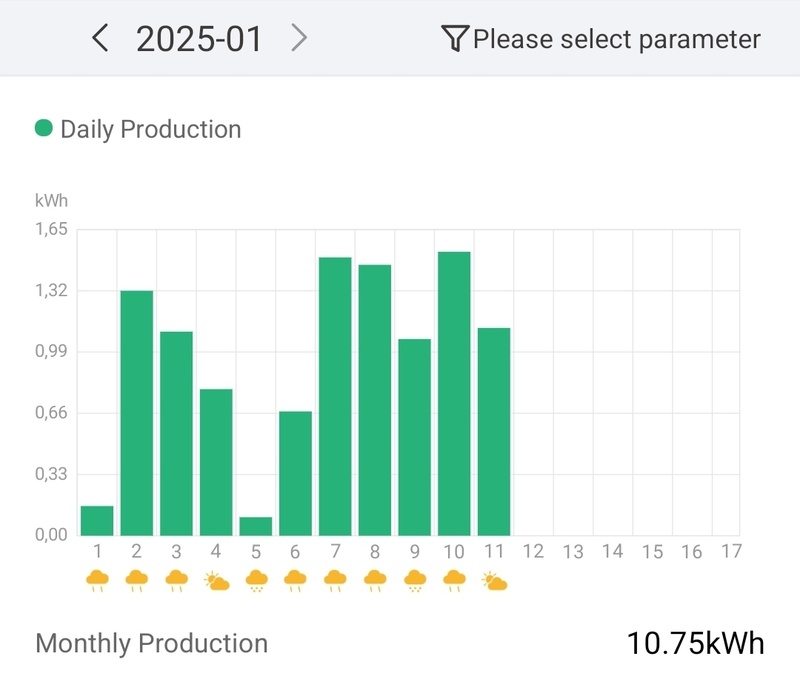Click the weather icon under day 9
800x682 pixels.
(x=414, y=580)
